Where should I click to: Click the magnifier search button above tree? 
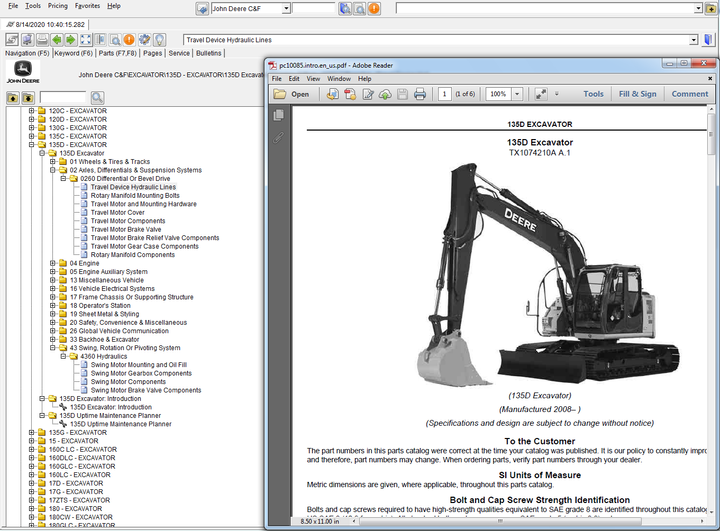[x=97, y=97]
